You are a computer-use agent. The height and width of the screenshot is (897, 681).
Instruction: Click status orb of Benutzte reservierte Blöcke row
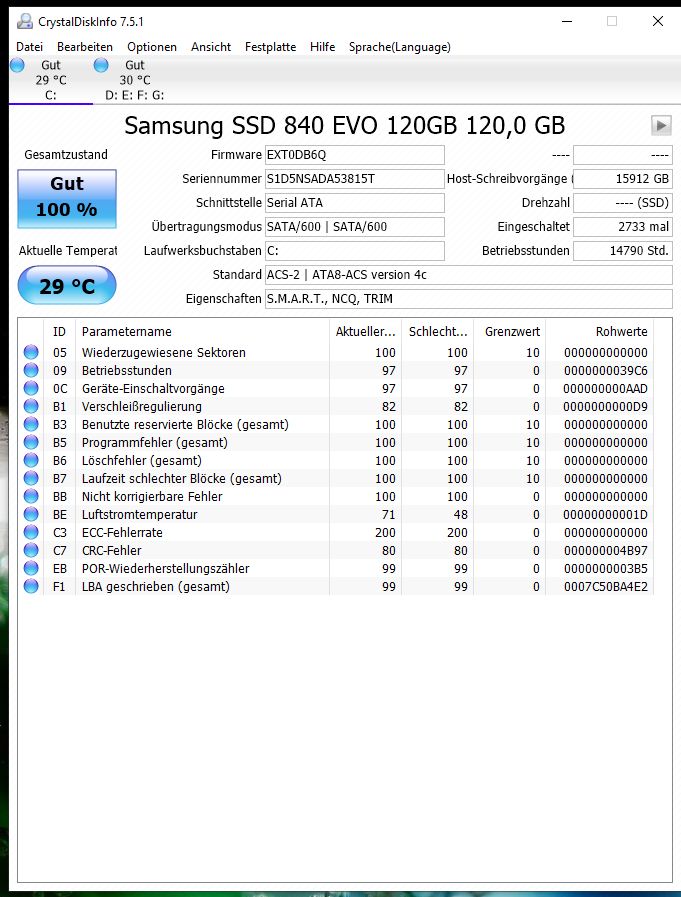click(x=31, y=424)
